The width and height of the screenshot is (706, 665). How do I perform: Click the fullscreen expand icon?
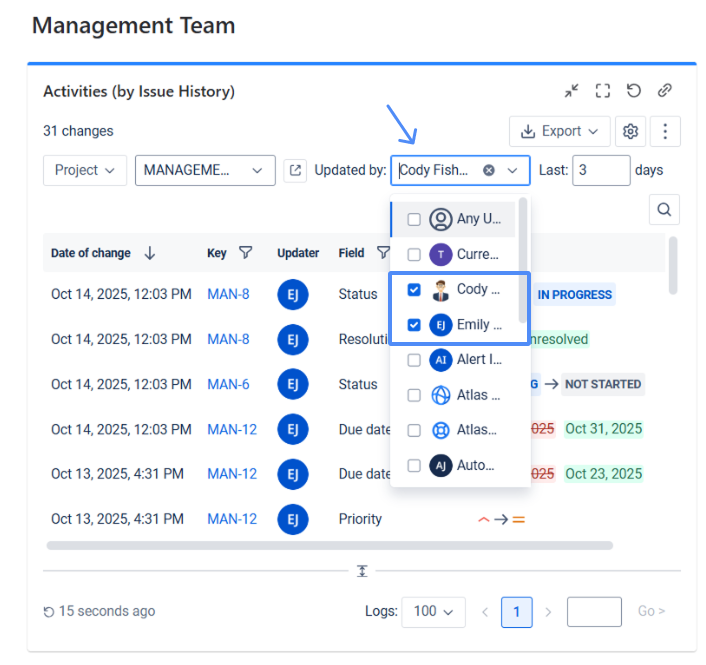pyautogui.click(x=602, y=91)
